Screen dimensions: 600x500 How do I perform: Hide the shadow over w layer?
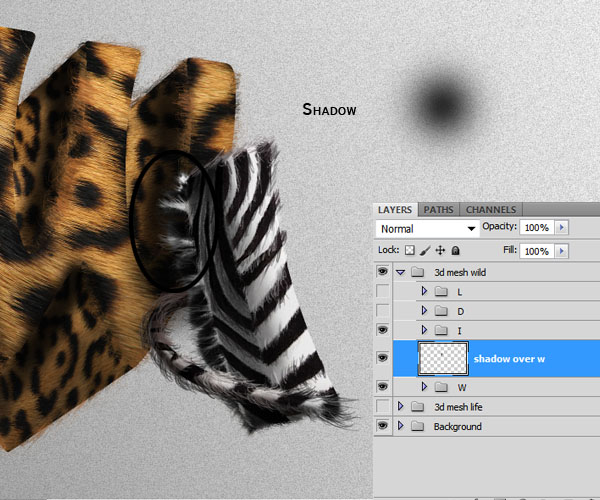point(382,358)
